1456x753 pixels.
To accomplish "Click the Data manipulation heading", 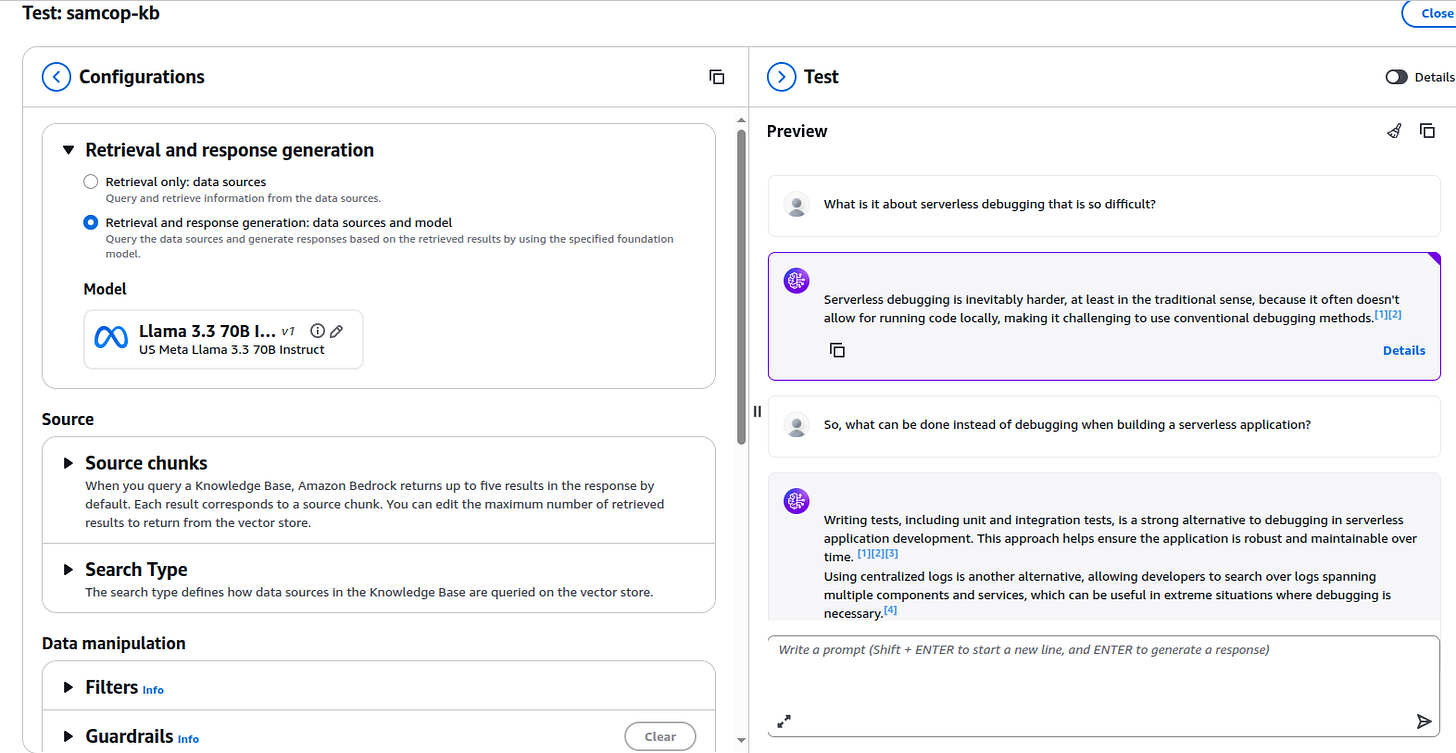I will (x=114, y=643).
